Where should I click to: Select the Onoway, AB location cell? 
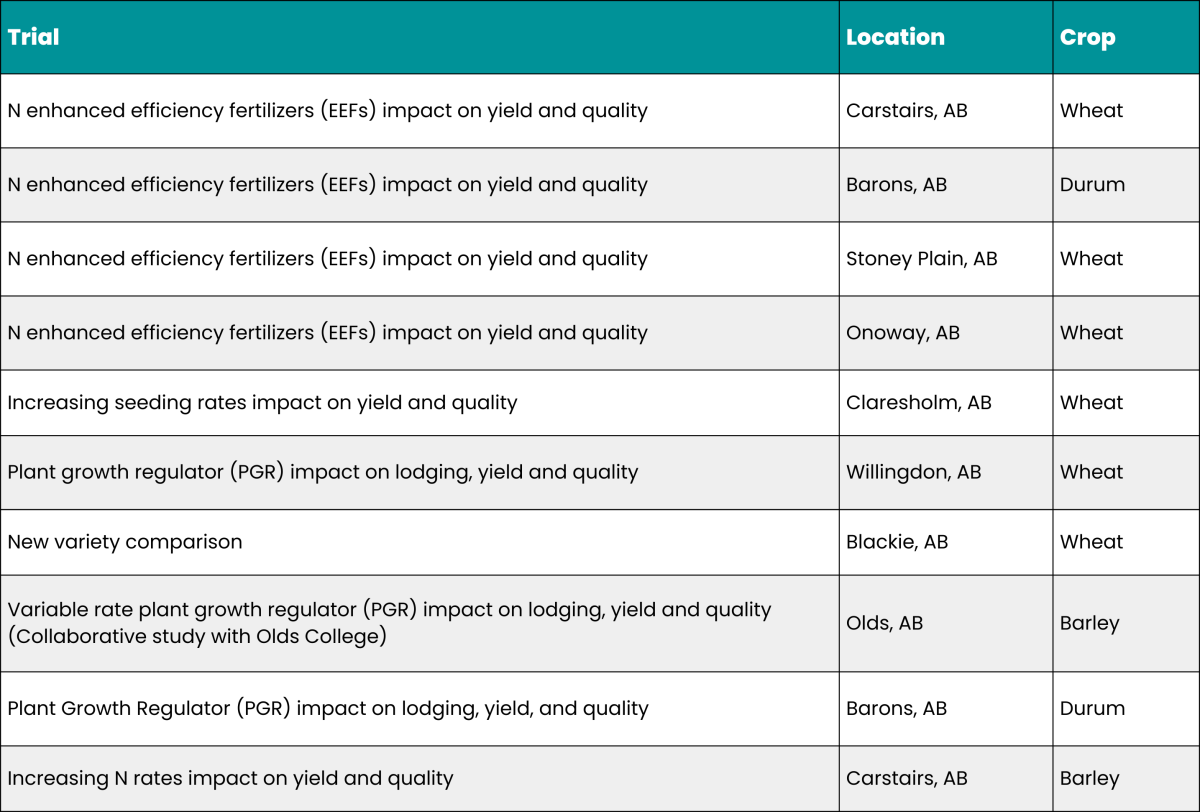point(946,333)
